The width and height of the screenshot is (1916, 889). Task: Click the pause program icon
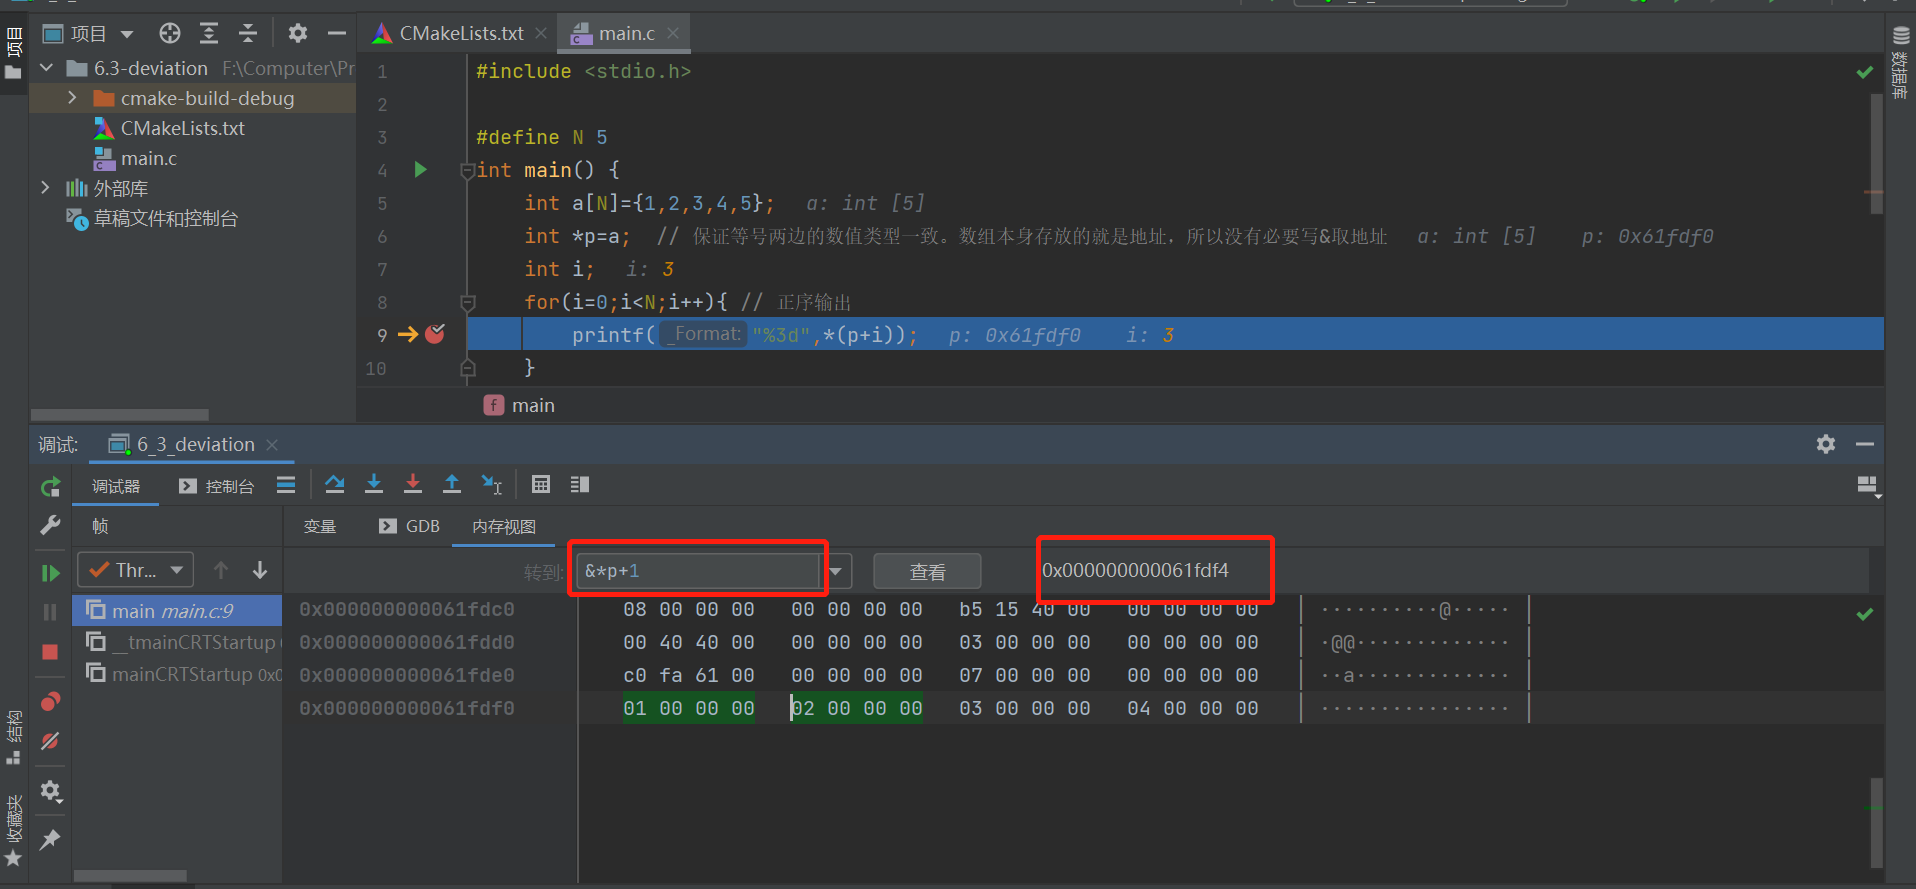(x=50, y=612)
